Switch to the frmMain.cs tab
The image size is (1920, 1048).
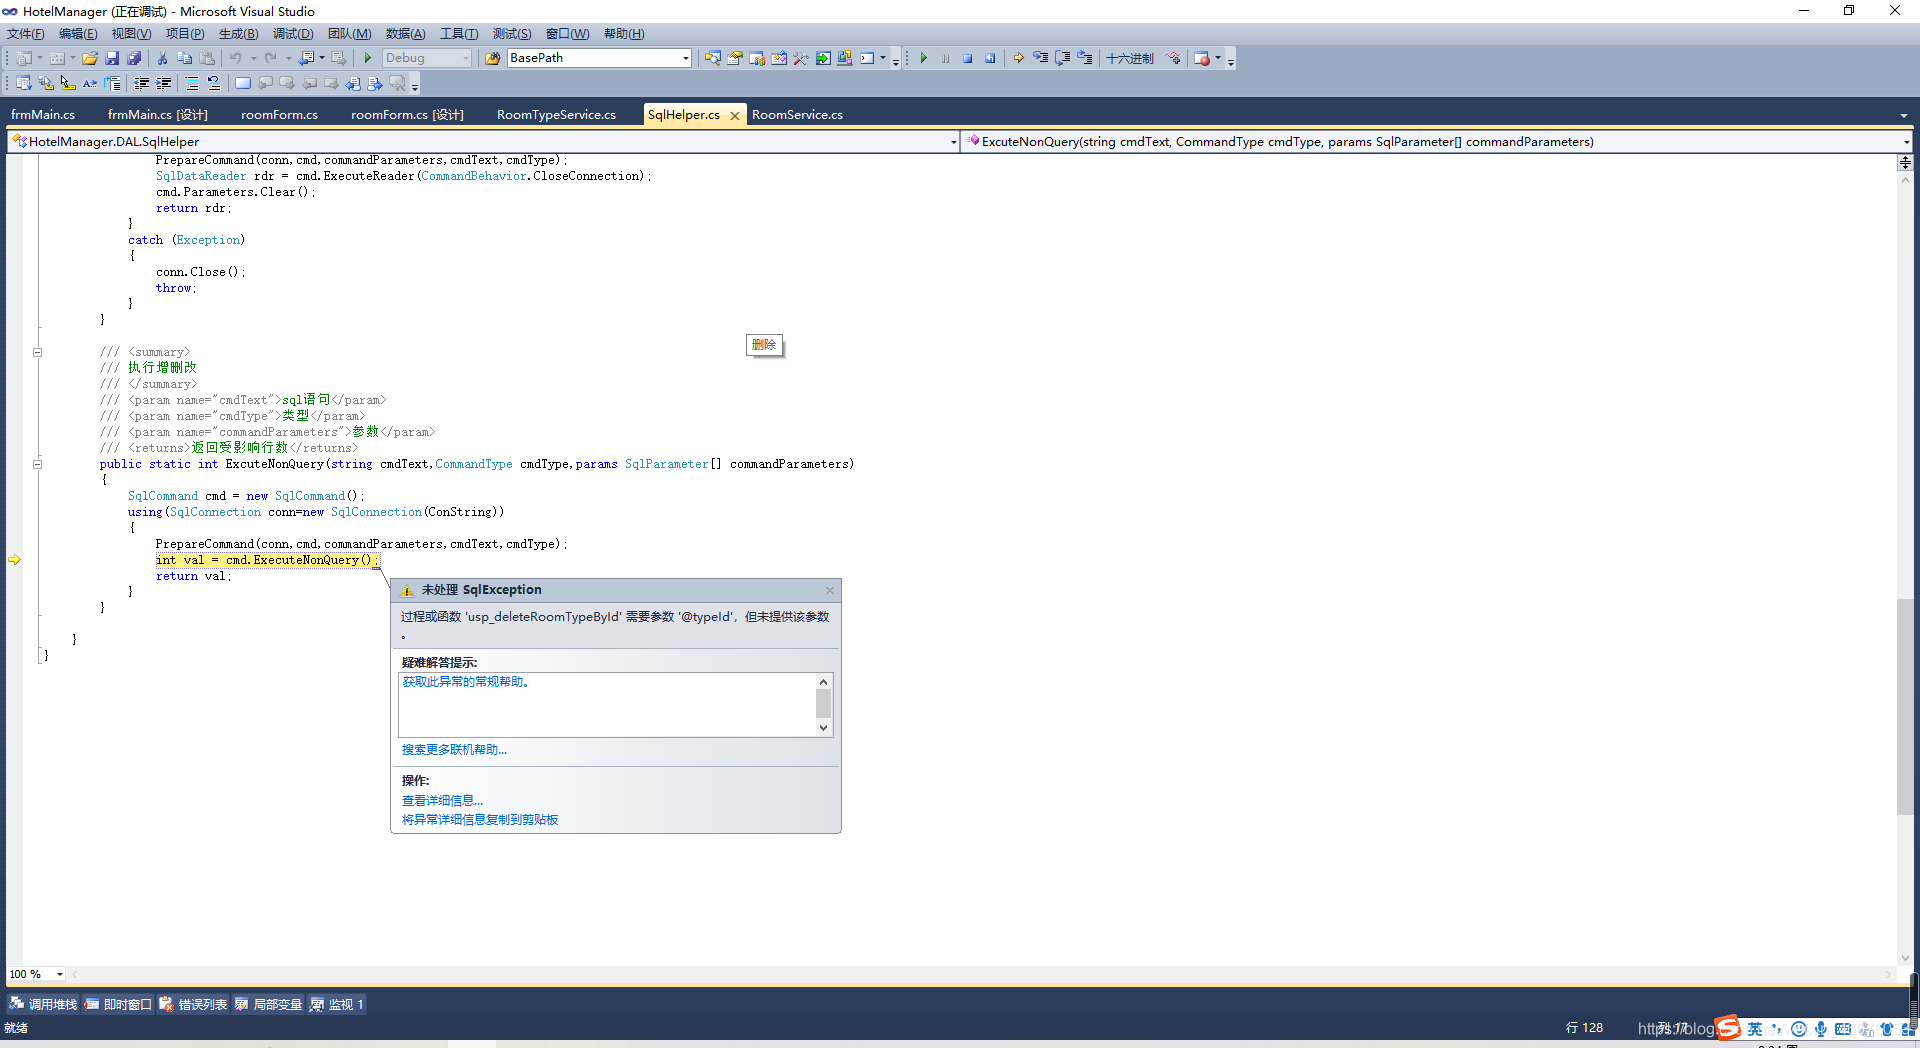pyautogui.click(x=43, y=115)
